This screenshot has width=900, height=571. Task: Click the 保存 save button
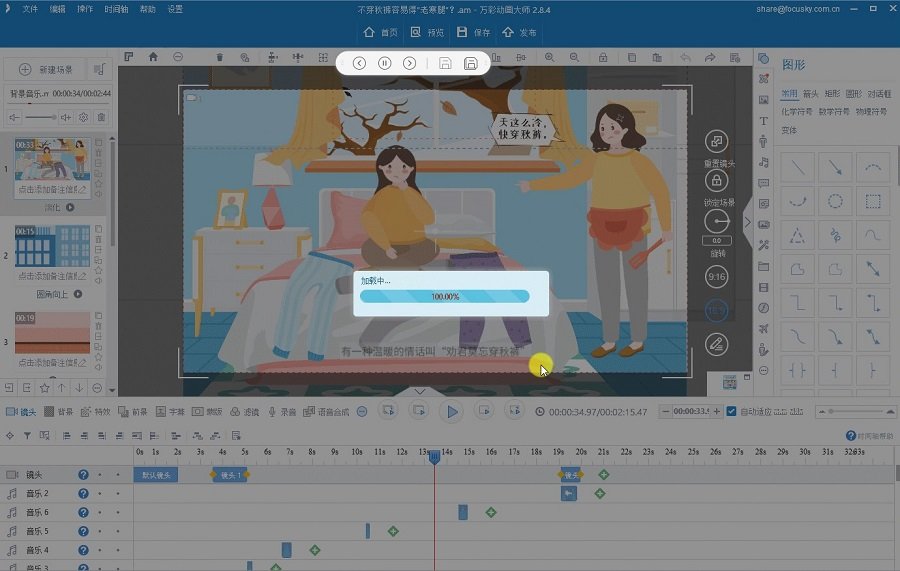pyautogui.click(x=474, y=33)
